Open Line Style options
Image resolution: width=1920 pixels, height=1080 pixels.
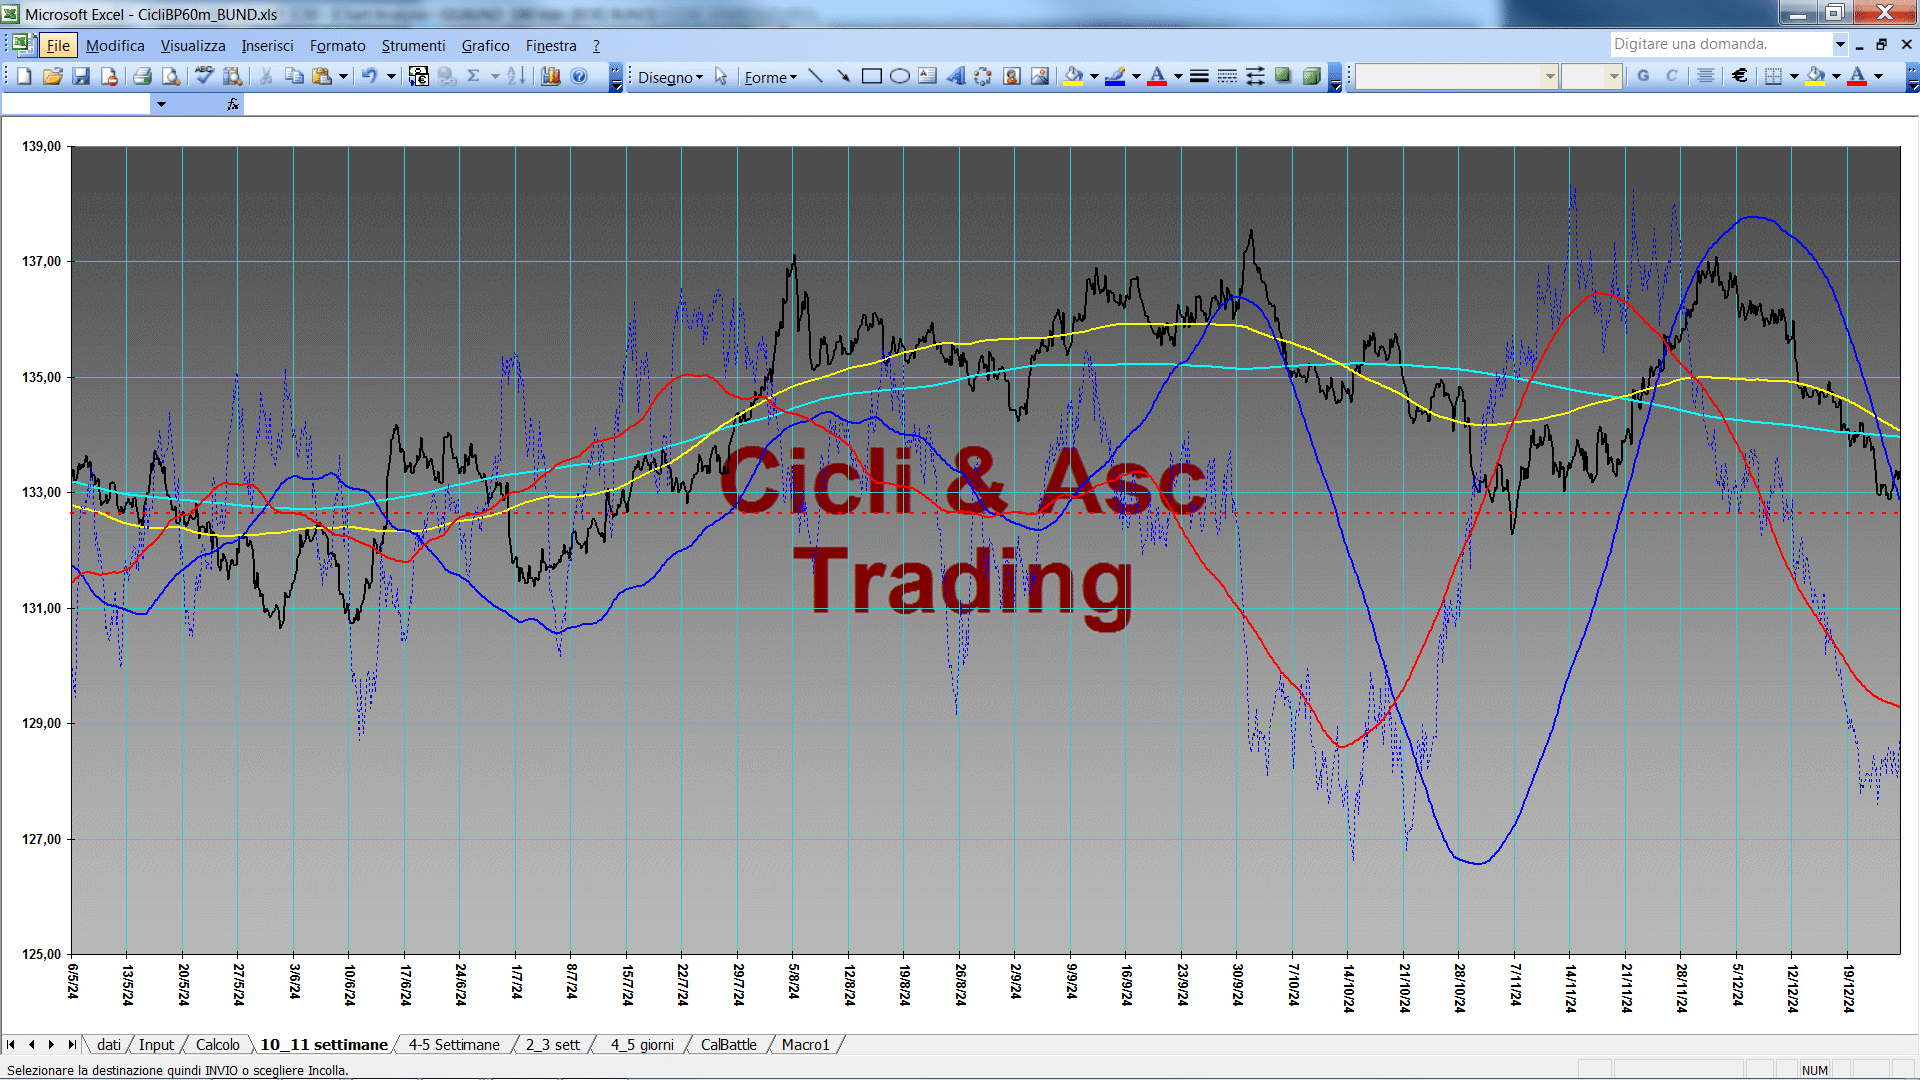[1199, 76]
